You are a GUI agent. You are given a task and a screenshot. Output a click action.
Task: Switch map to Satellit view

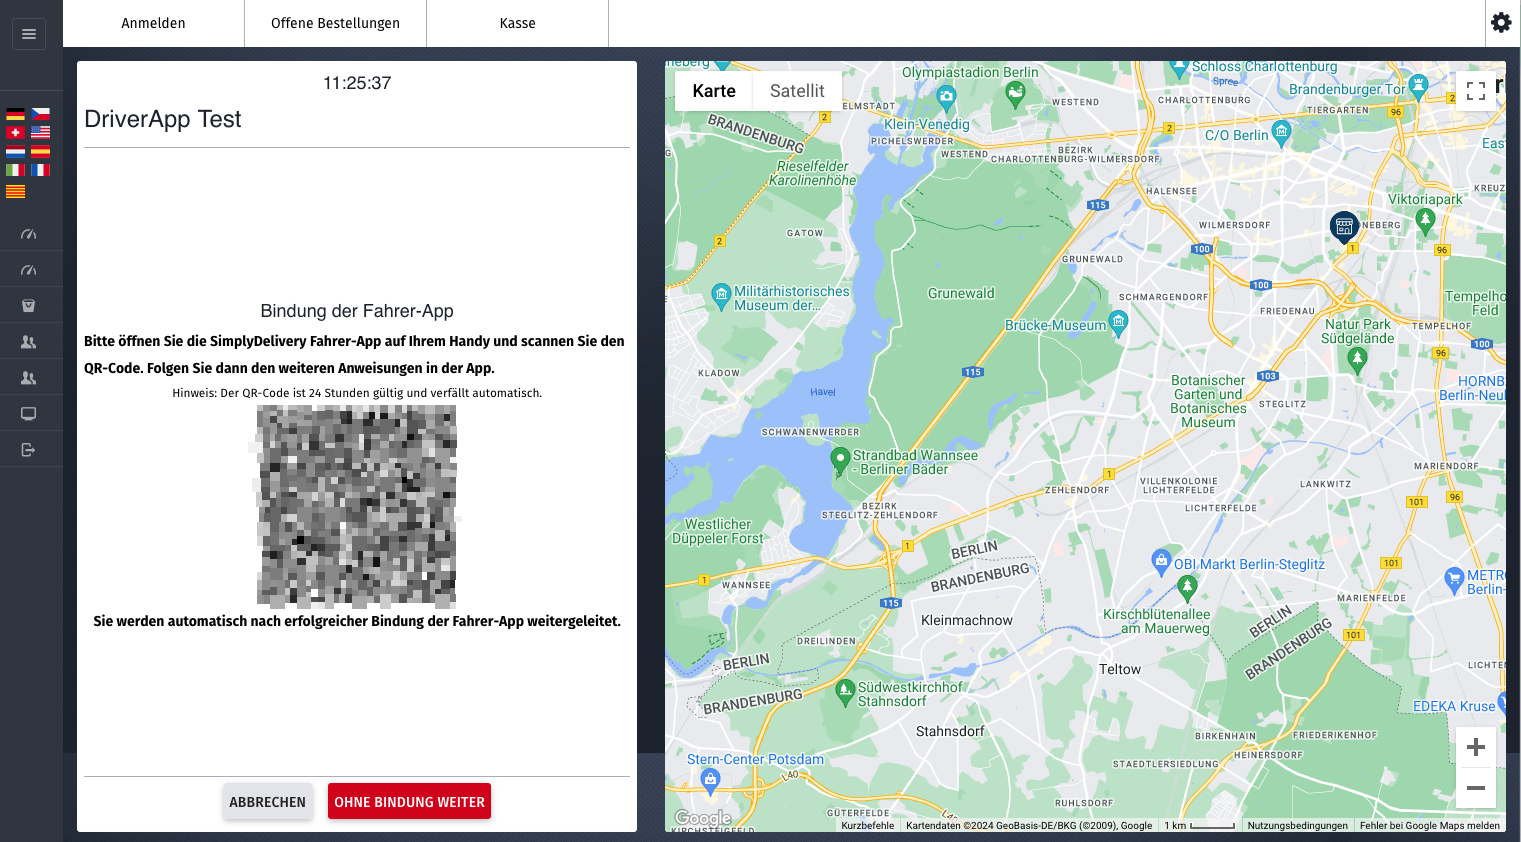797,91
